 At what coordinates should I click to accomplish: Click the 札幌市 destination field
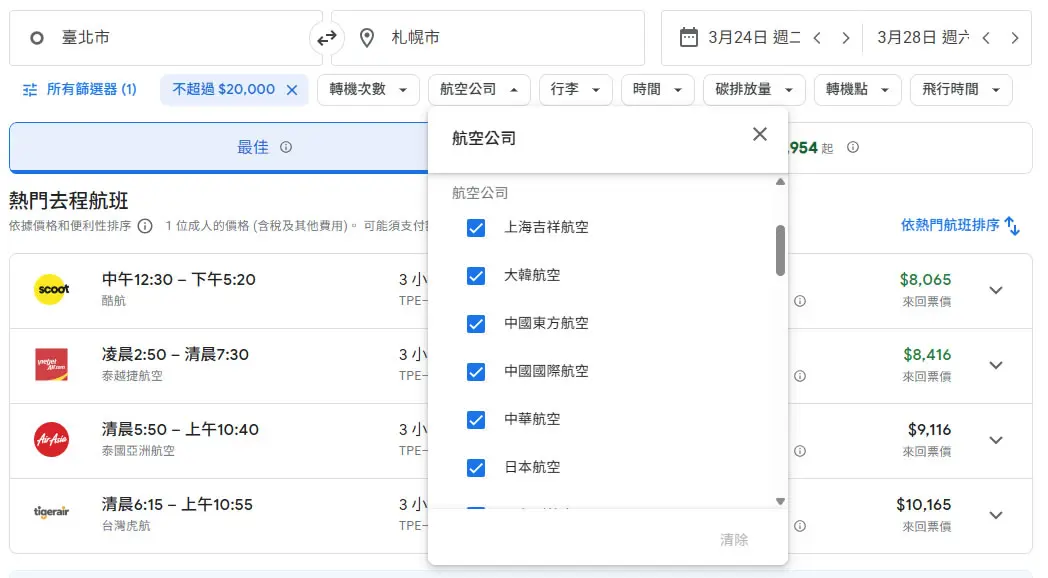488,38
